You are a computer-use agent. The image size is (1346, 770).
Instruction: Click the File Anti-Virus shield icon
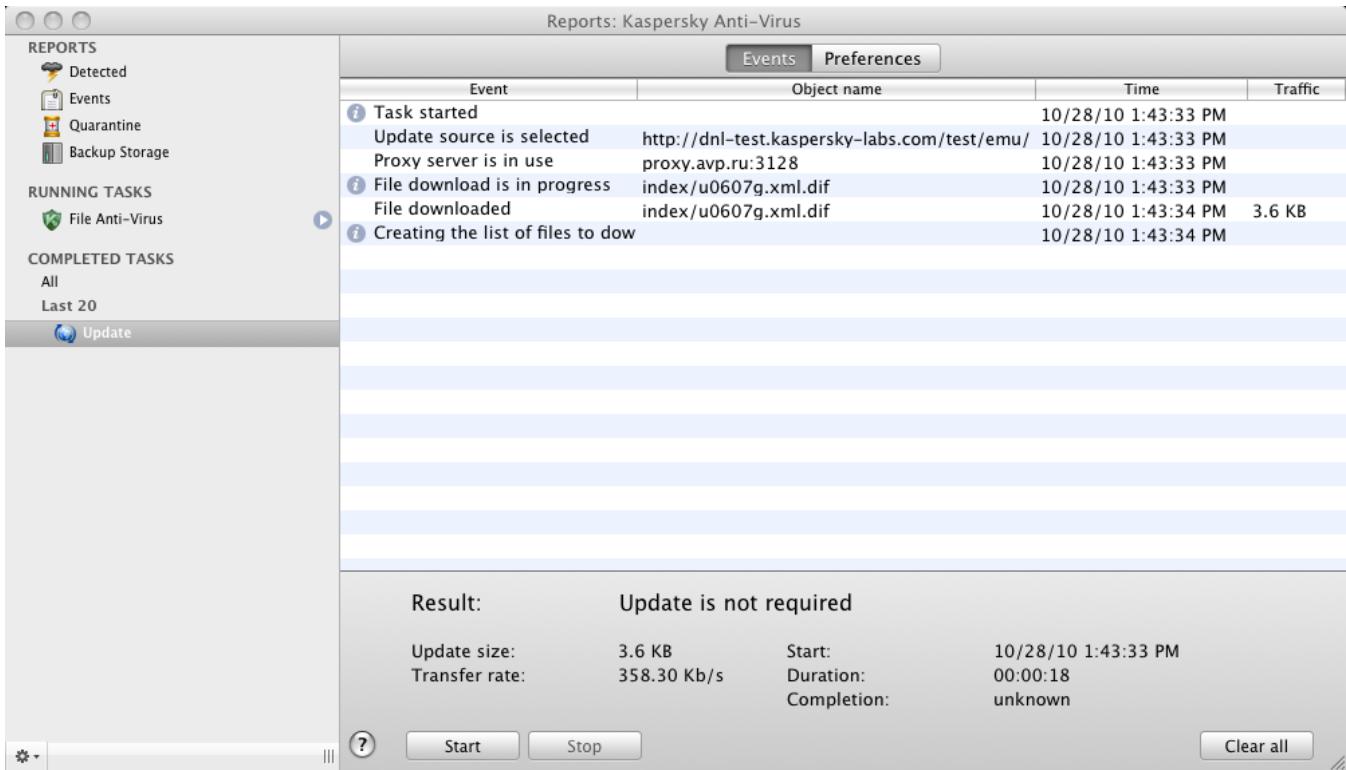(53, 219)
